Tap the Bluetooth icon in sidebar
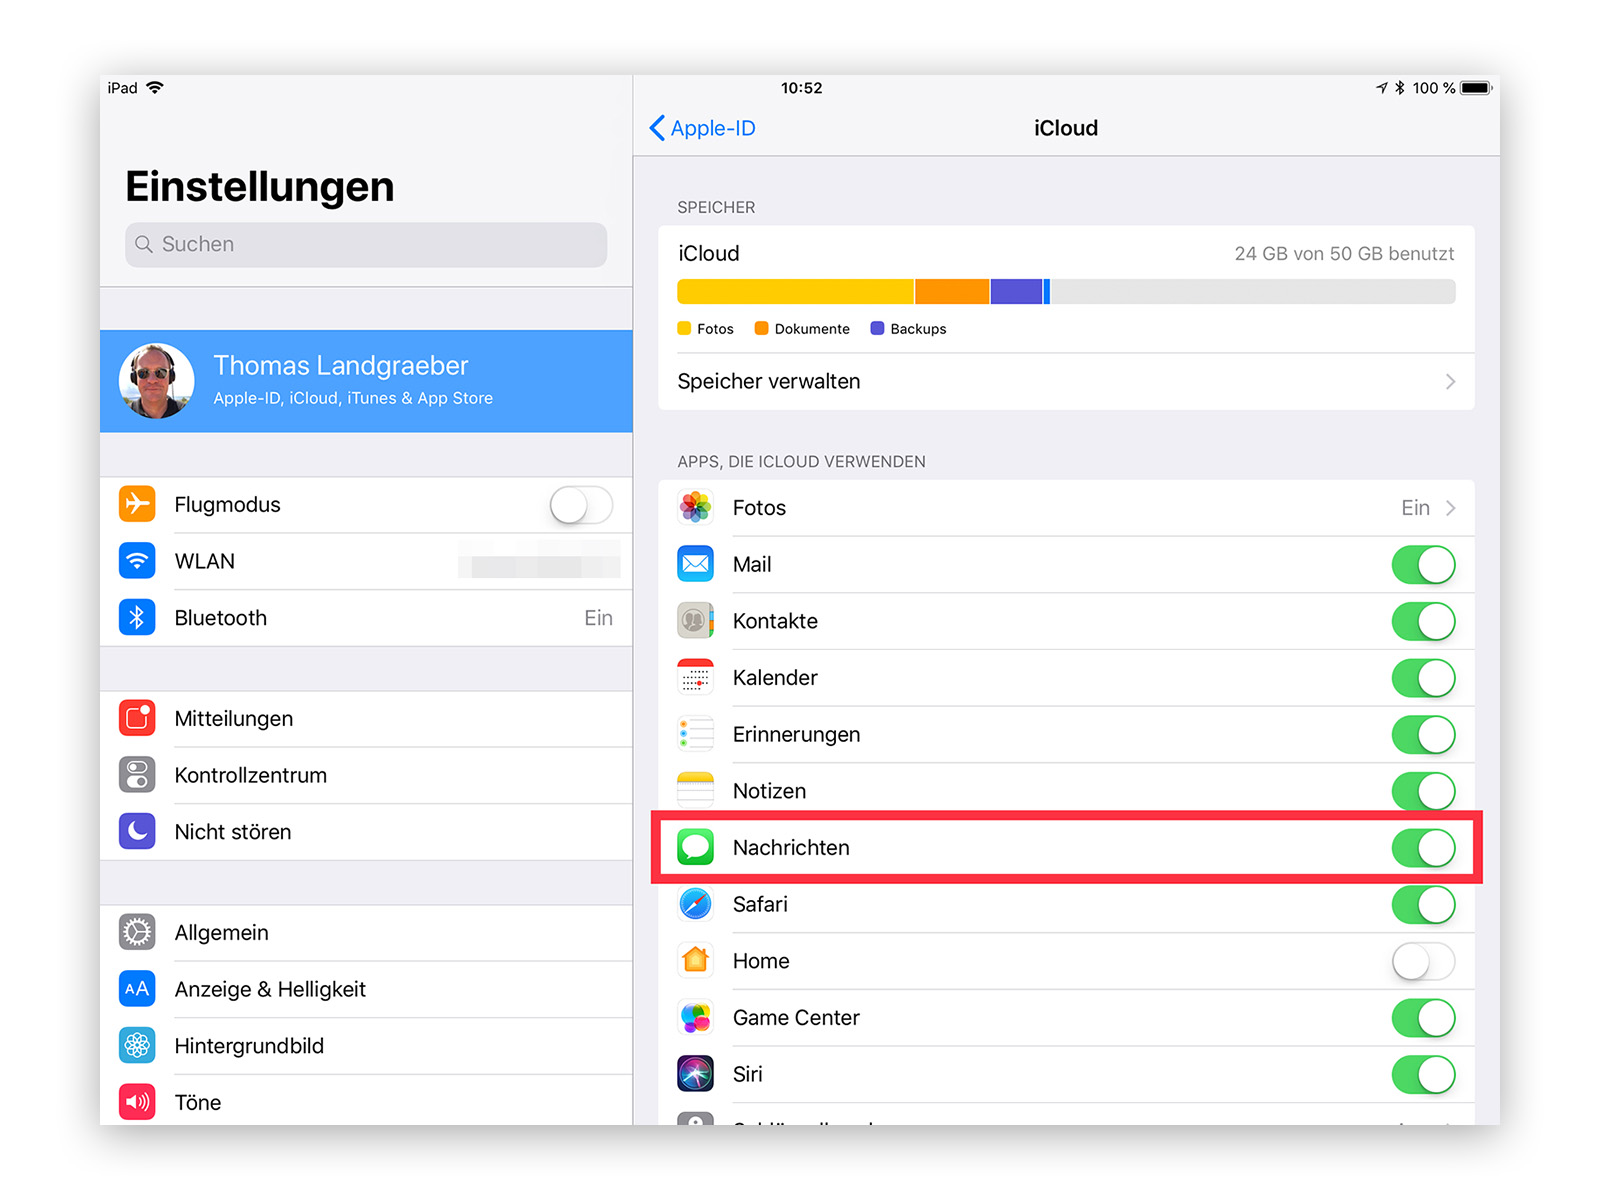 pos(137,618)
